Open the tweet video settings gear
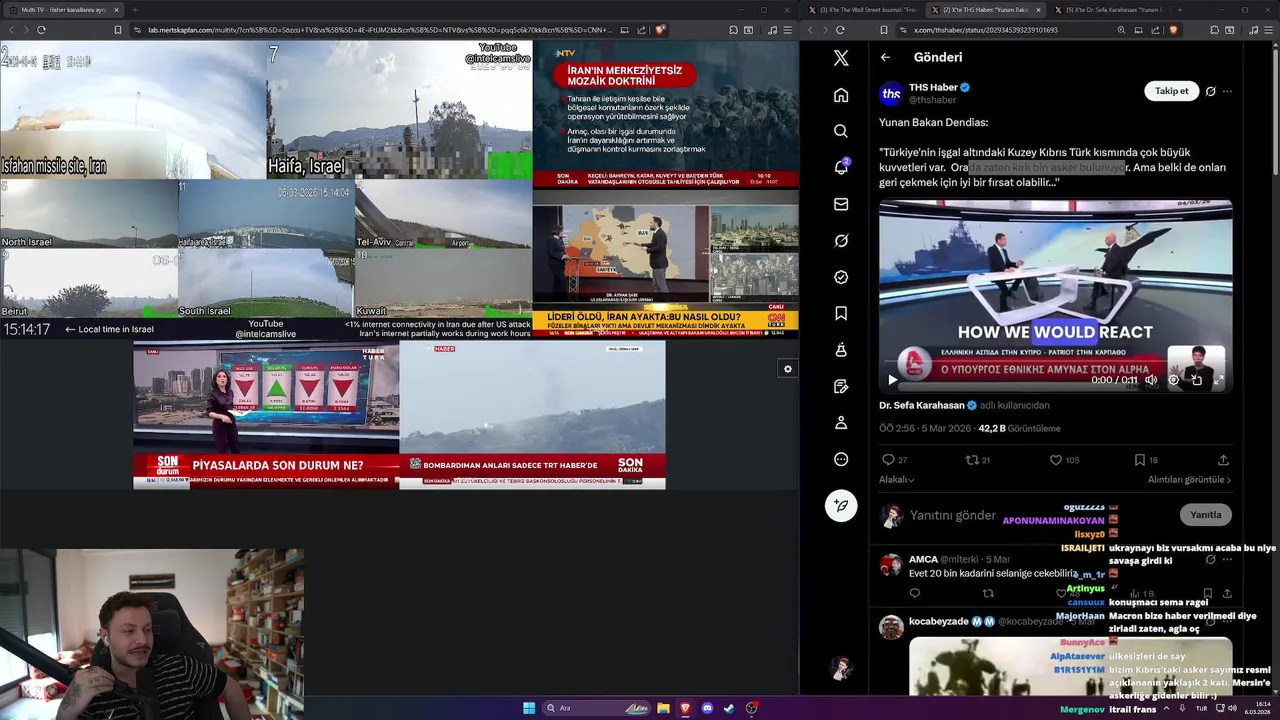Image resolution: width=1280 pixels, height=720 pixels. [x=1174, y=380]
